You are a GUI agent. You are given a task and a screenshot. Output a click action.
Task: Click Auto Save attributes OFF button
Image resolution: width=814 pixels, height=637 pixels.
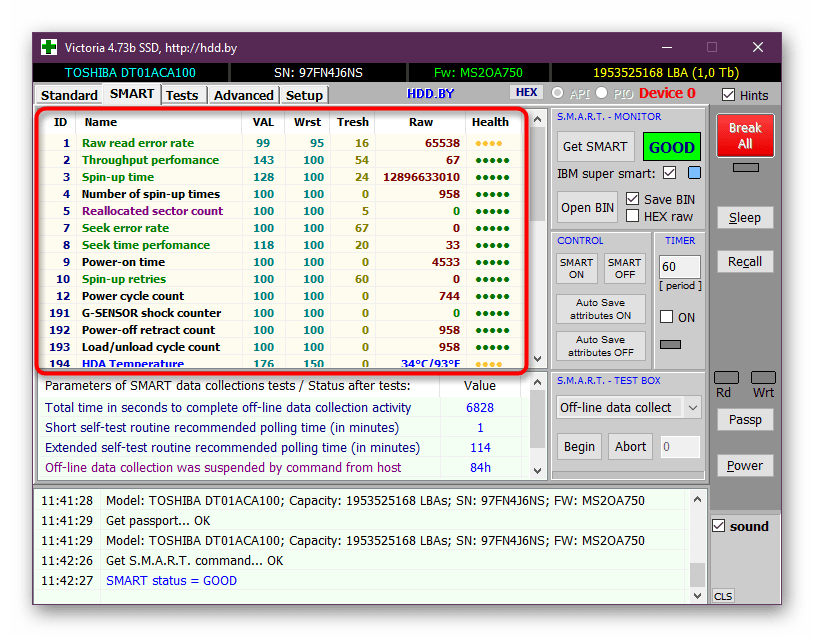(x=601, y=346)
